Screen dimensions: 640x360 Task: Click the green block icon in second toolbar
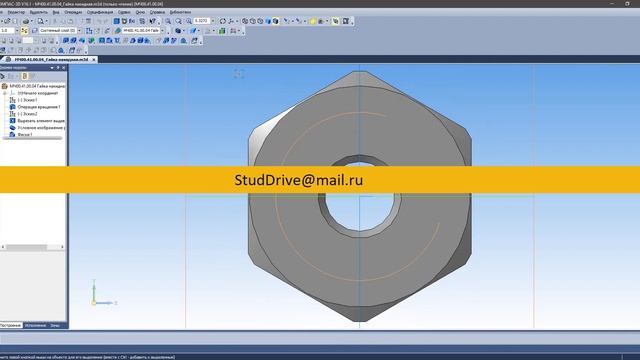point(222,31)
